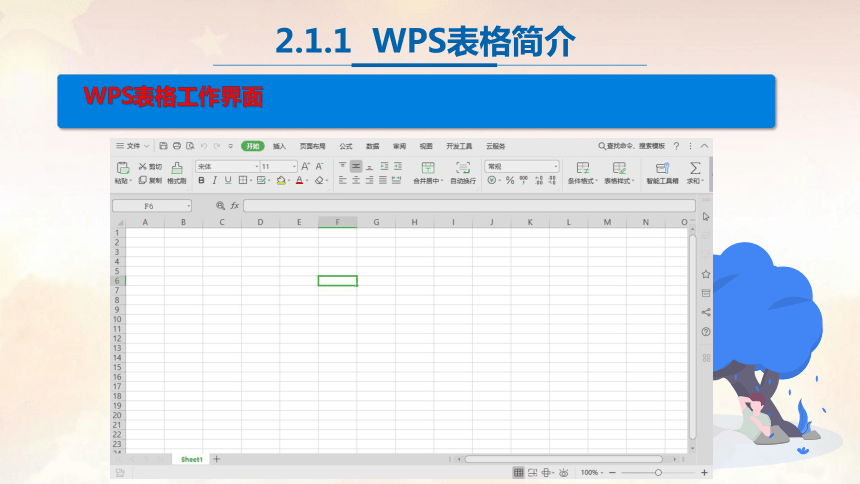Screen dimensions: 860x484
Task: Click the selection arrow icon in sidebar
Action: 706,217
